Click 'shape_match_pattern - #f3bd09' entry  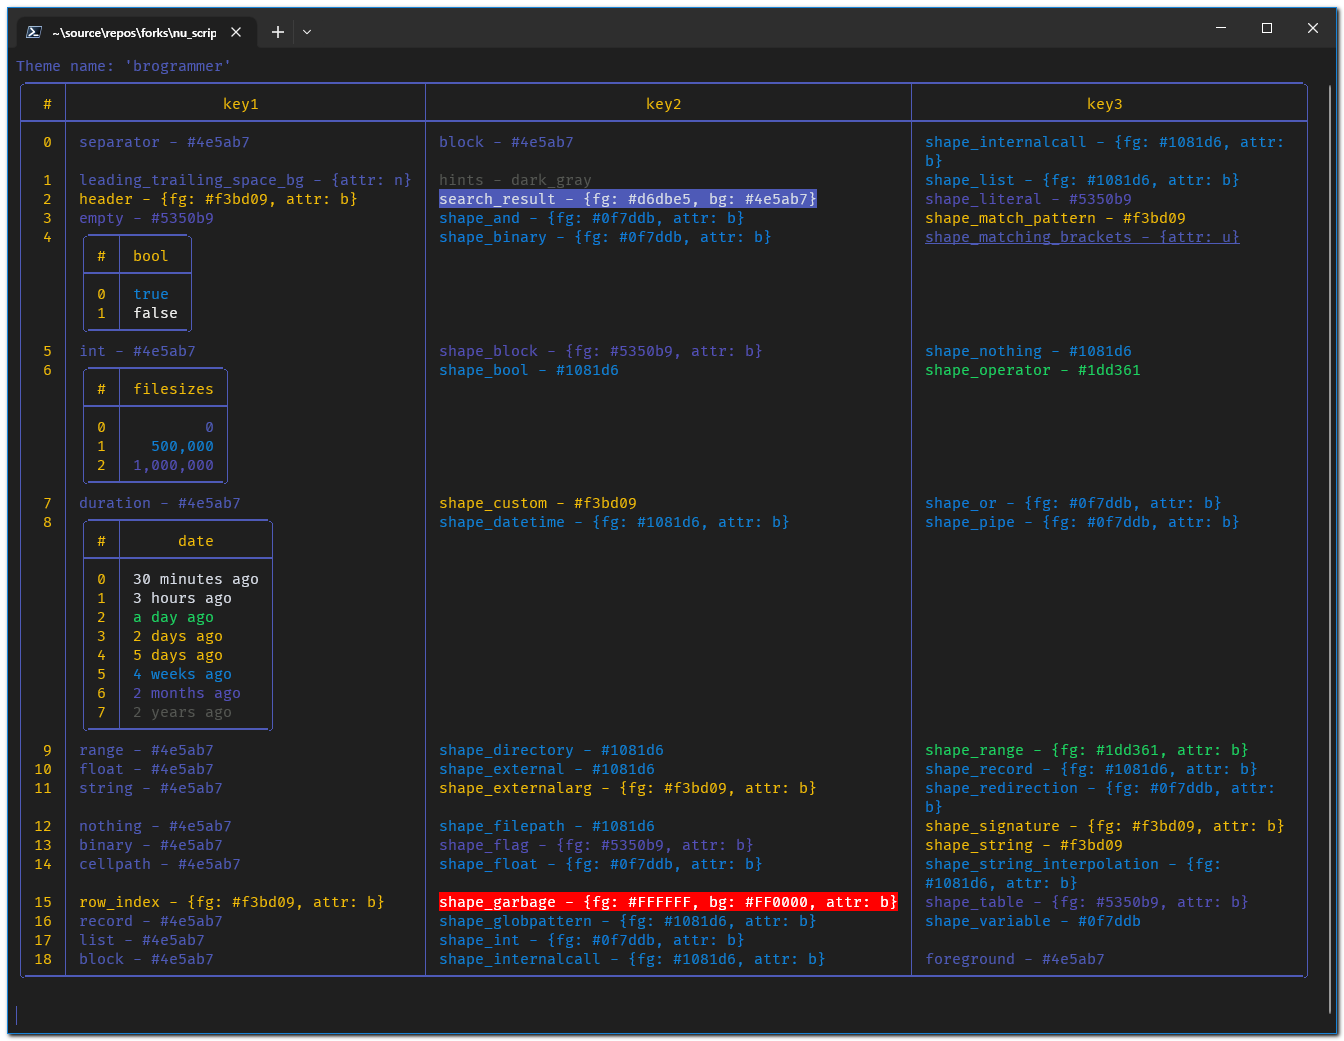click(1055, 218)
